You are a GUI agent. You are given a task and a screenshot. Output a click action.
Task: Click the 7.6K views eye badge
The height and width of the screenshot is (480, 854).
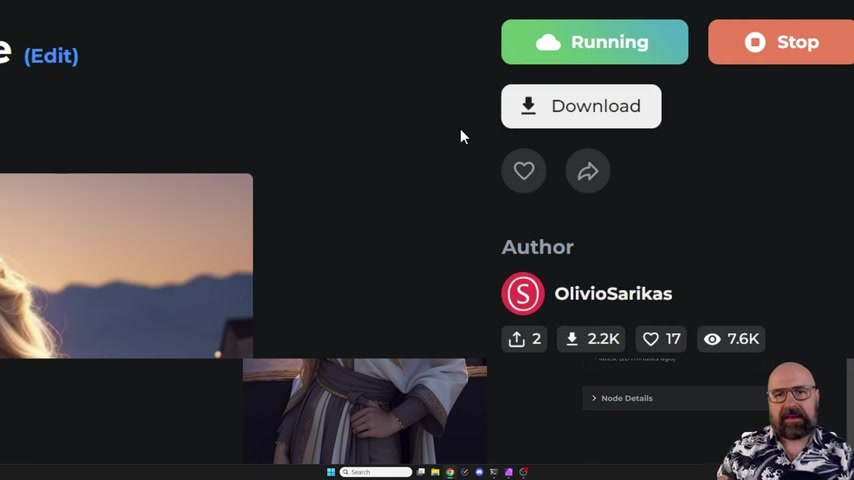(x=731, y=339)
